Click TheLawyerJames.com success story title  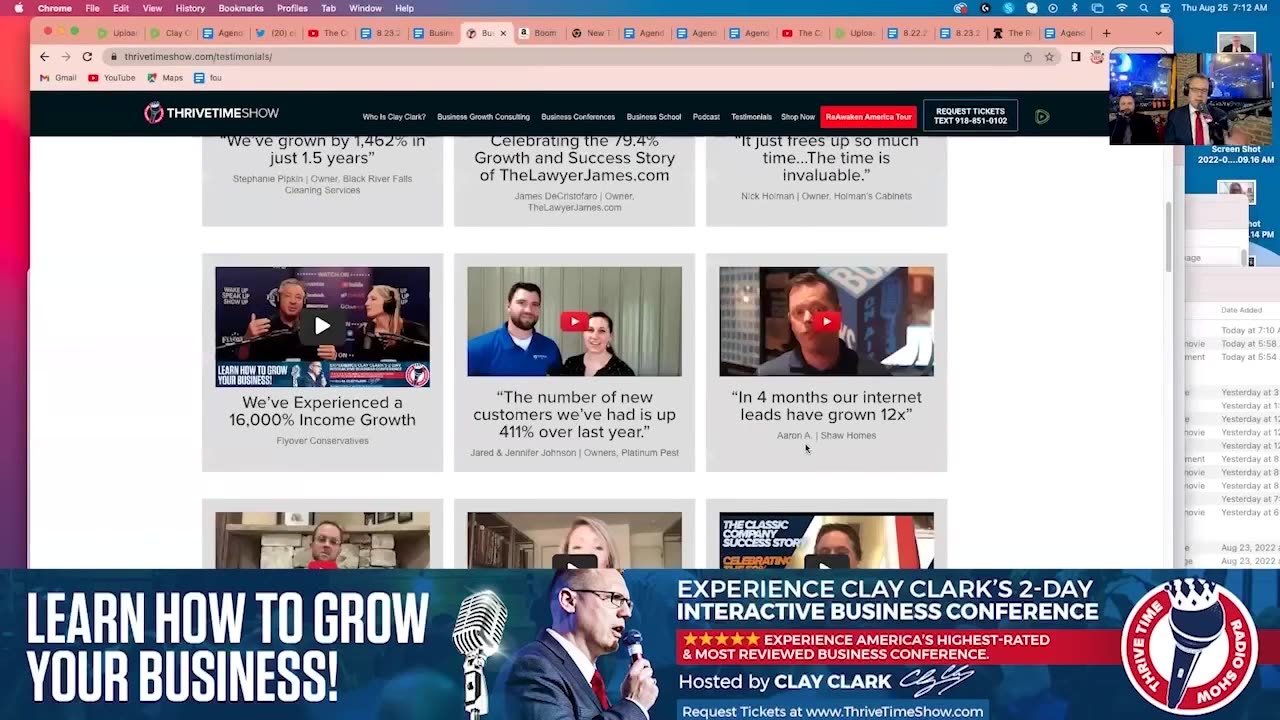[x=574, y=158]
